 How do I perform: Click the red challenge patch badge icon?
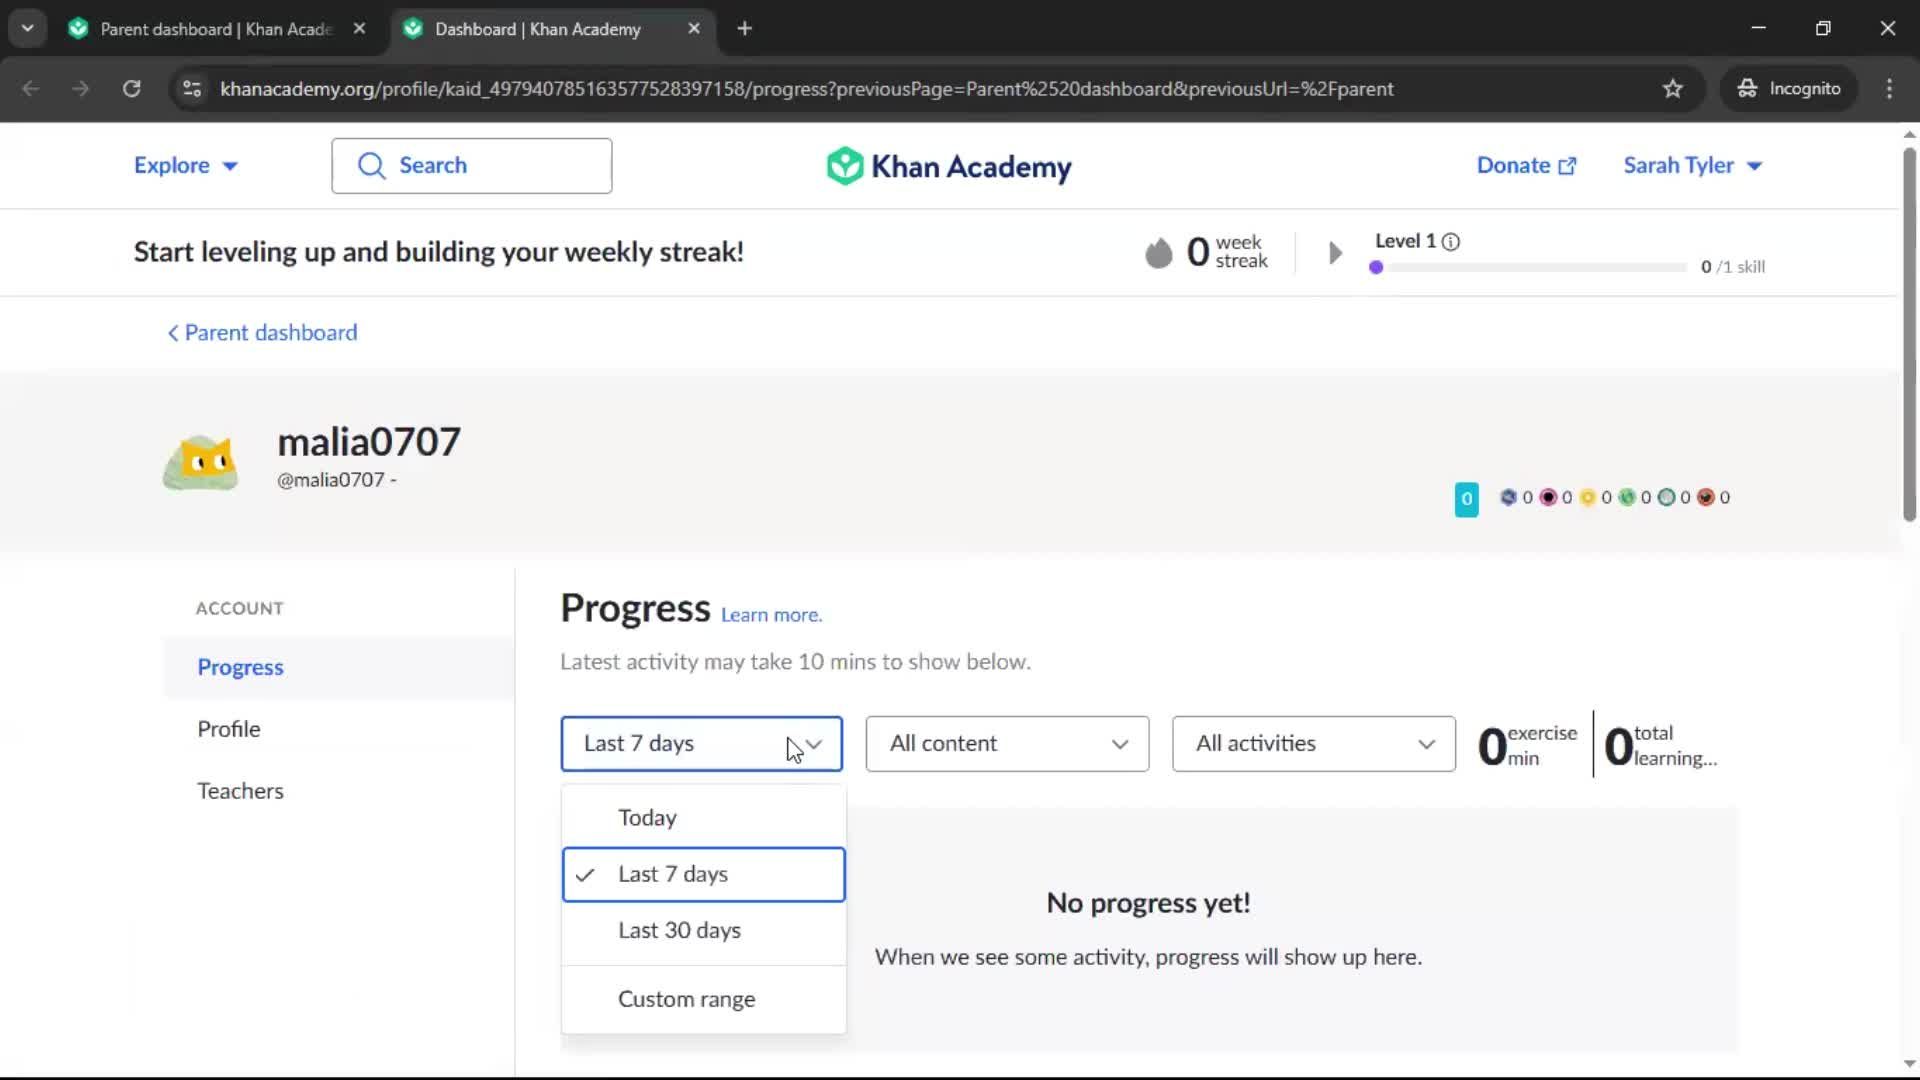[x=1706, y=497]
